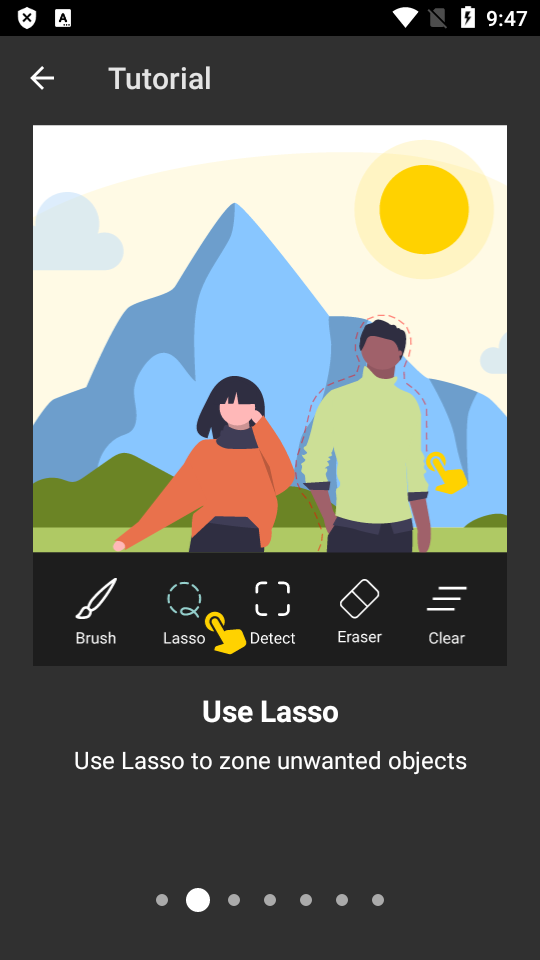Screen dimensions: 540x960
Task: Jump to fourth tutorial page dot
Action: click(270, 900)
